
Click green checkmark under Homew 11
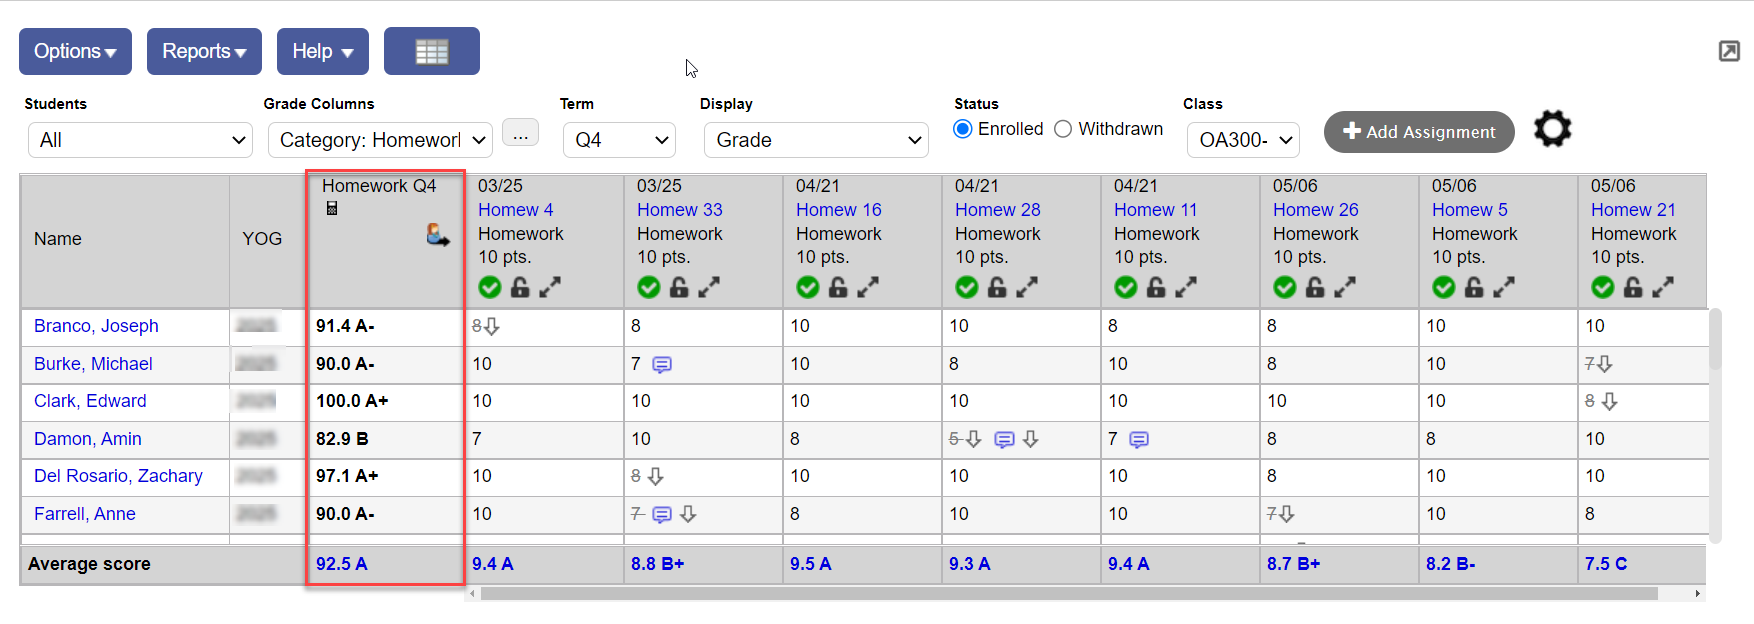(x=1126, y=287)
